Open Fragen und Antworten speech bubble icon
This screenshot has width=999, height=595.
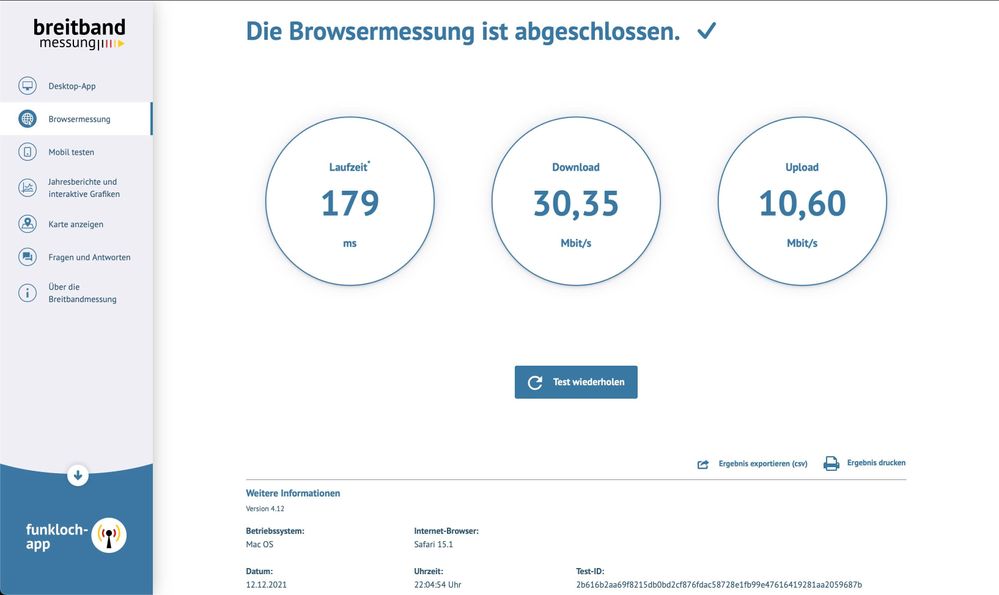tap(27, 257)
